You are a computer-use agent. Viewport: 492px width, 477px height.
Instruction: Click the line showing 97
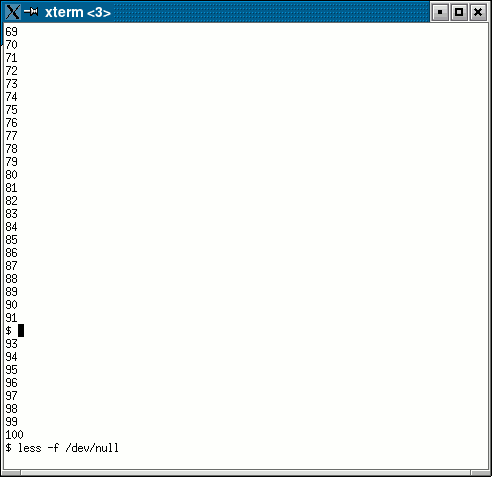11,396
